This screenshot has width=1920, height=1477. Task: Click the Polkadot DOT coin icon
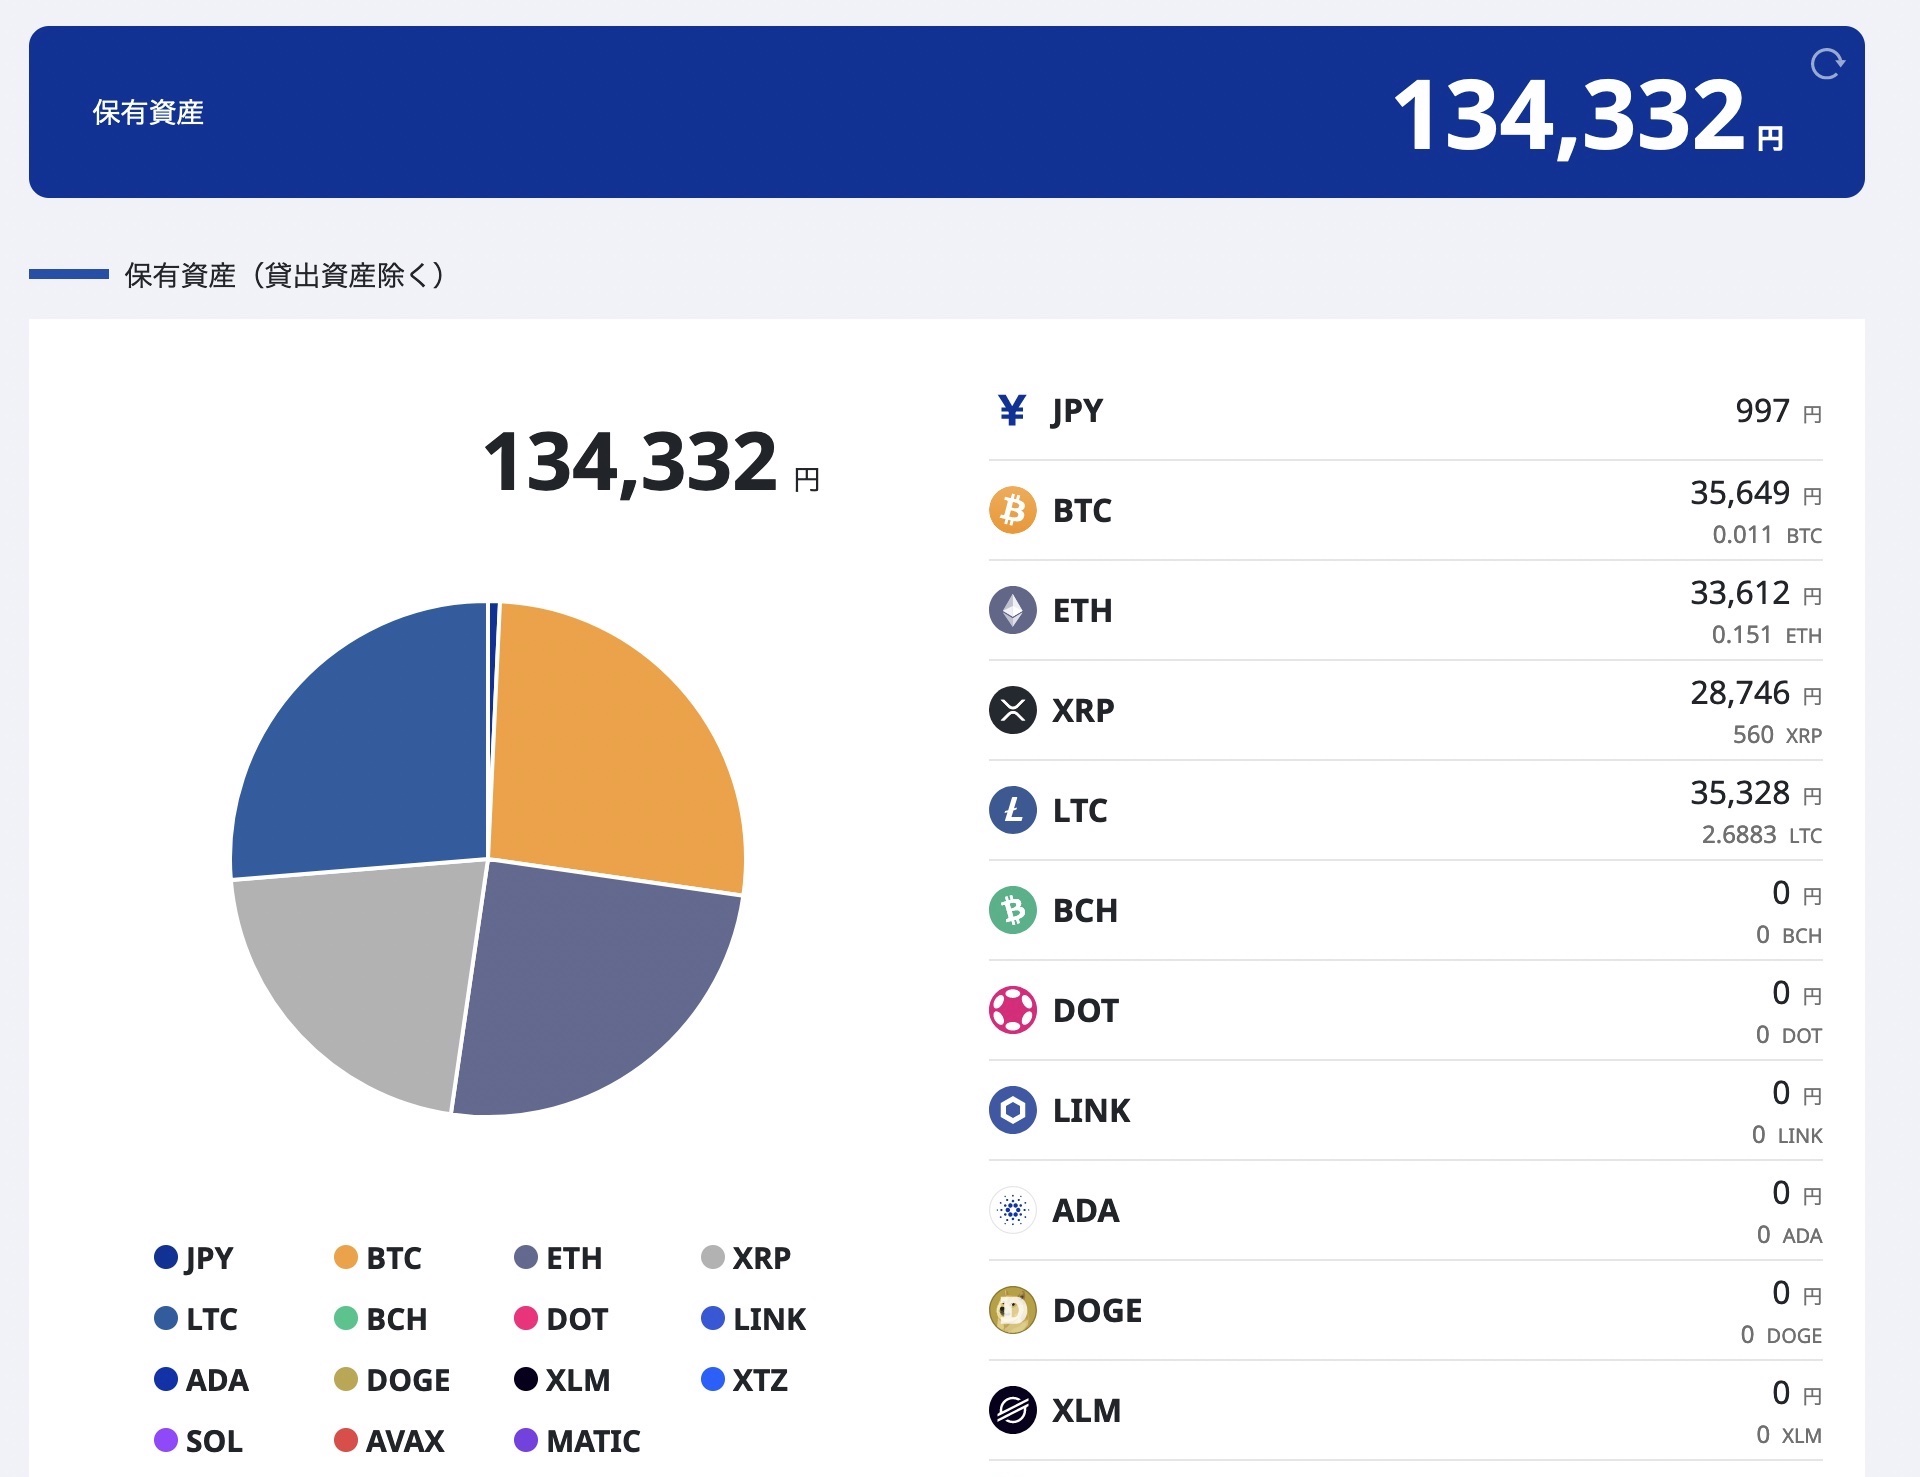(1013, 1010)
